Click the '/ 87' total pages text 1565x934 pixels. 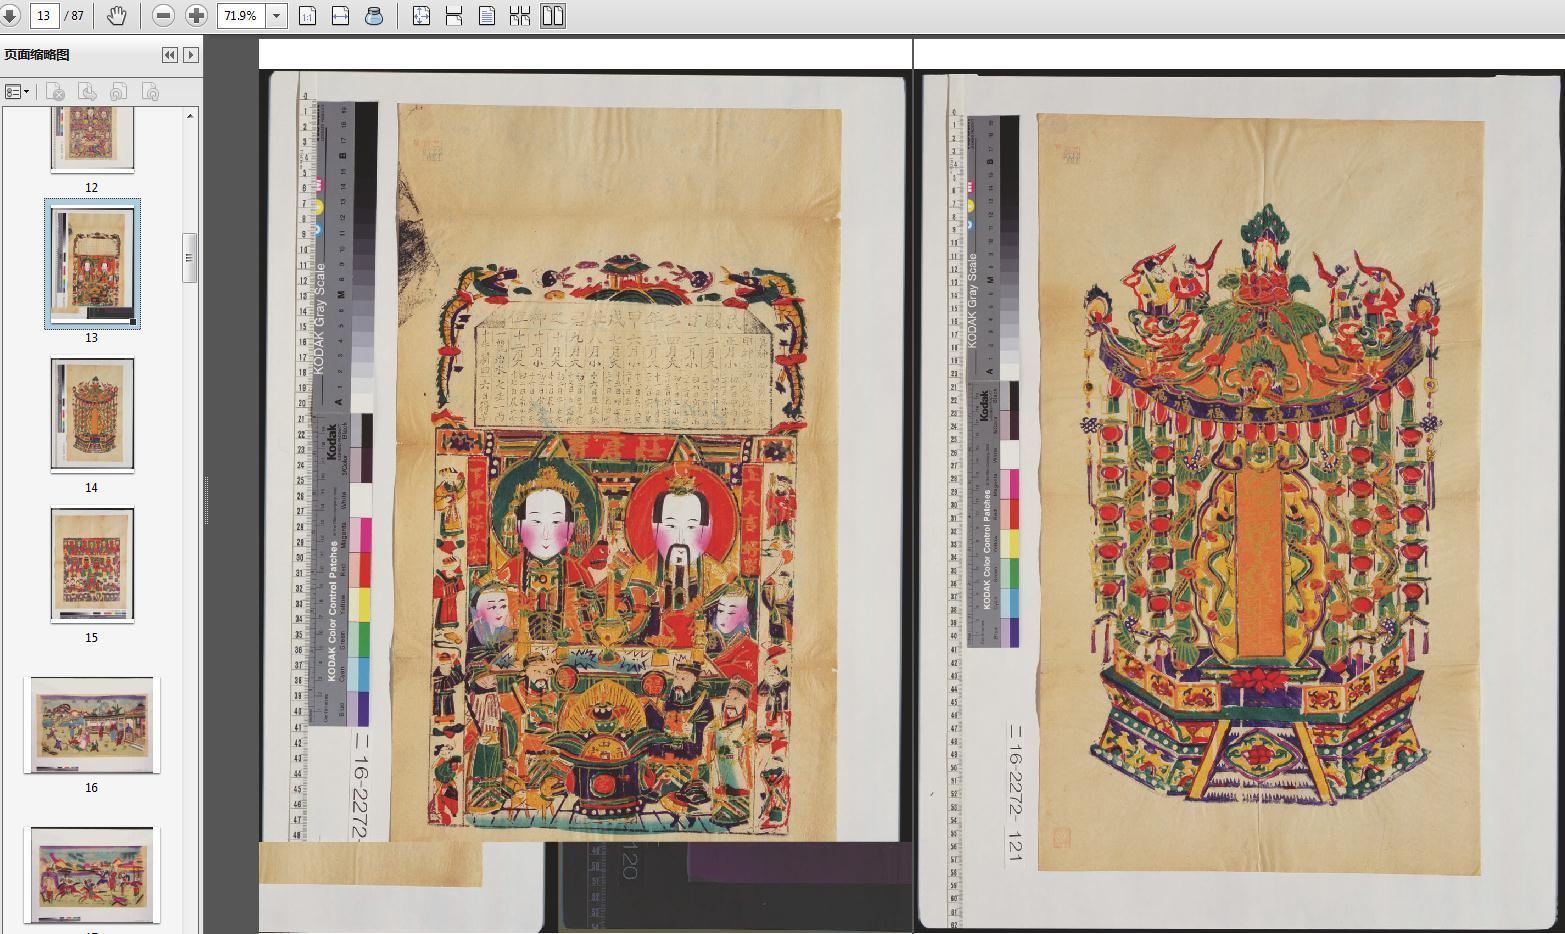click(74, 16)
